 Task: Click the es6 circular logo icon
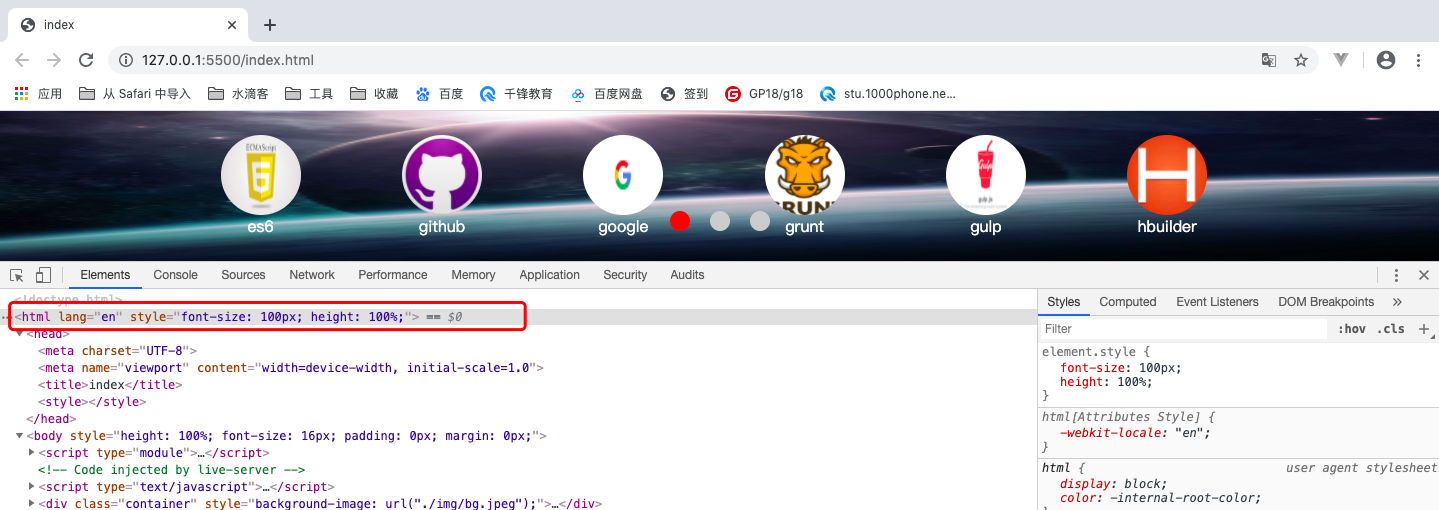click(260, 175)
